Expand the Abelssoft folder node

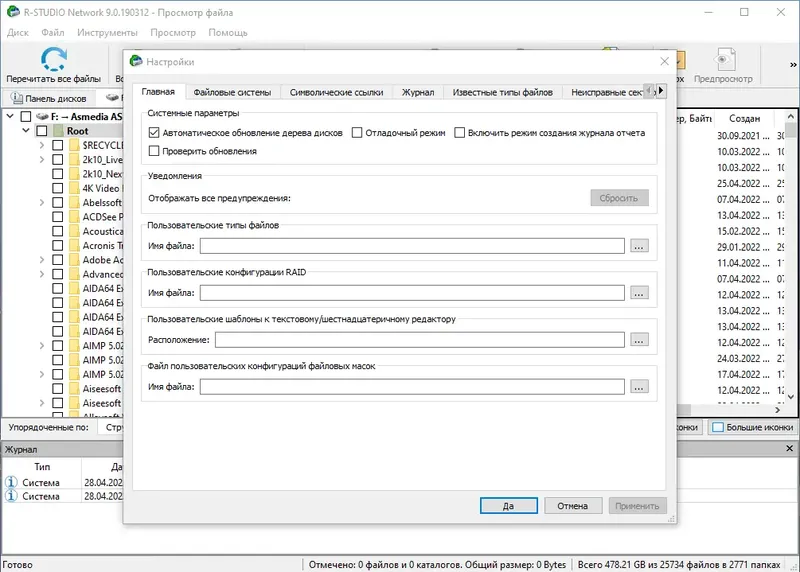[x=42, y=203]
